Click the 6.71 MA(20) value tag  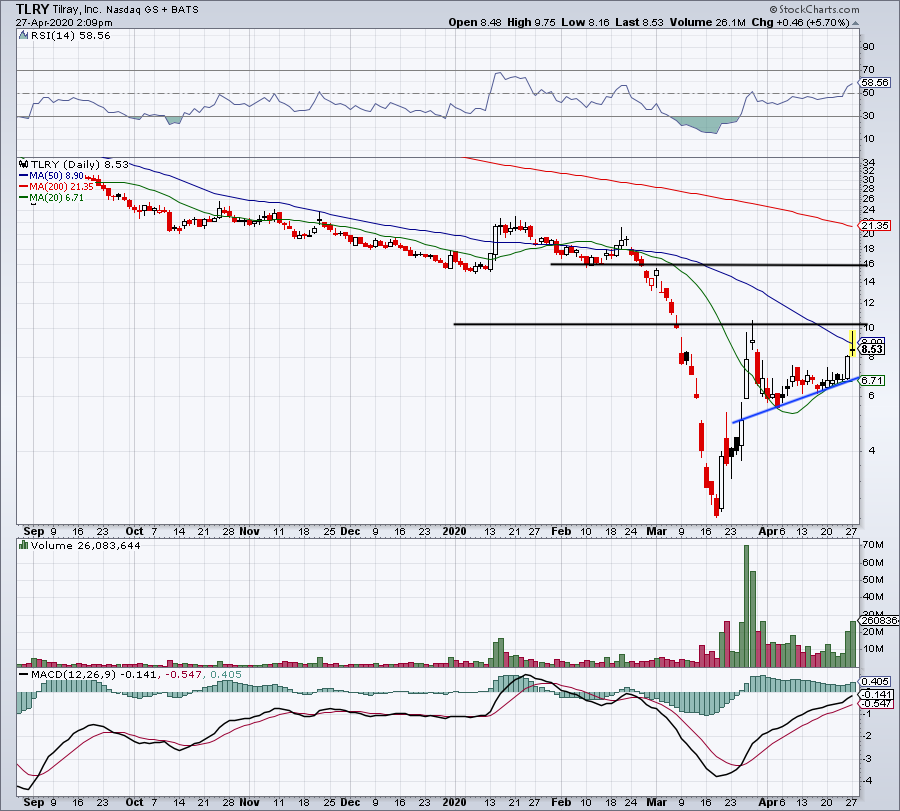[x=872, y=380]
